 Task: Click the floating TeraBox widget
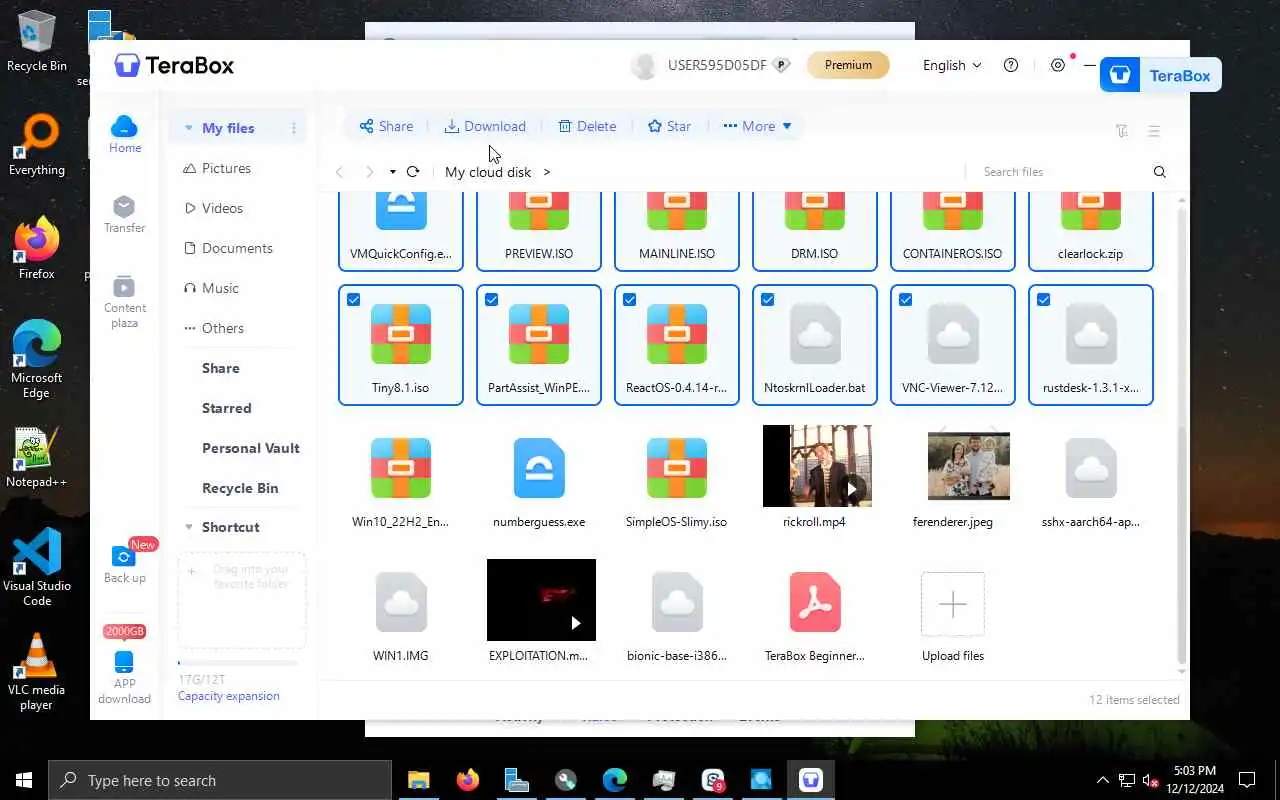tap(1160, 75)
